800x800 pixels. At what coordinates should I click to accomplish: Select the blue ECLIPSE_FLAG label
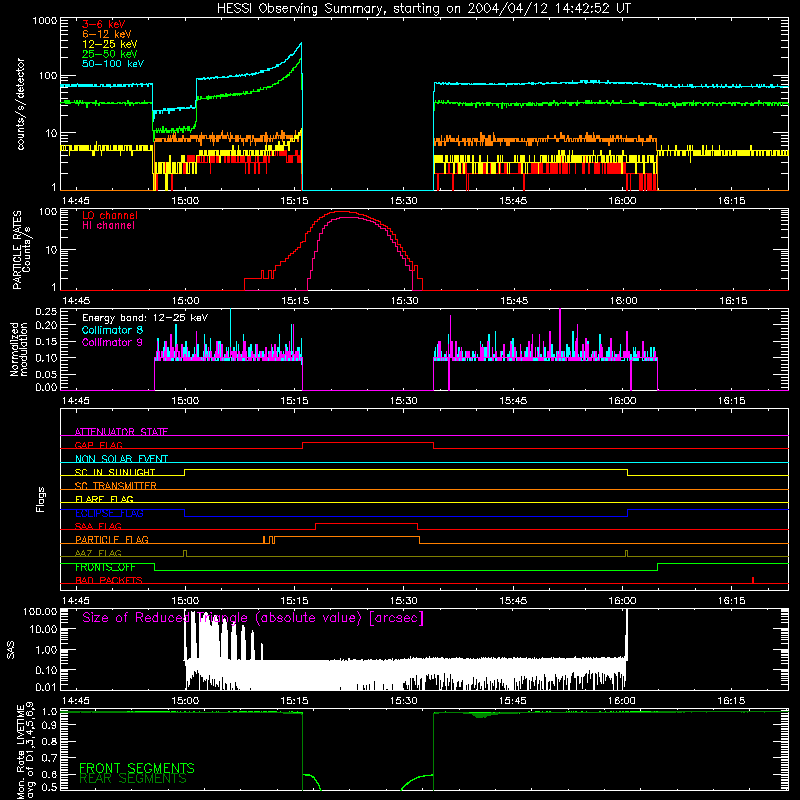109,513
